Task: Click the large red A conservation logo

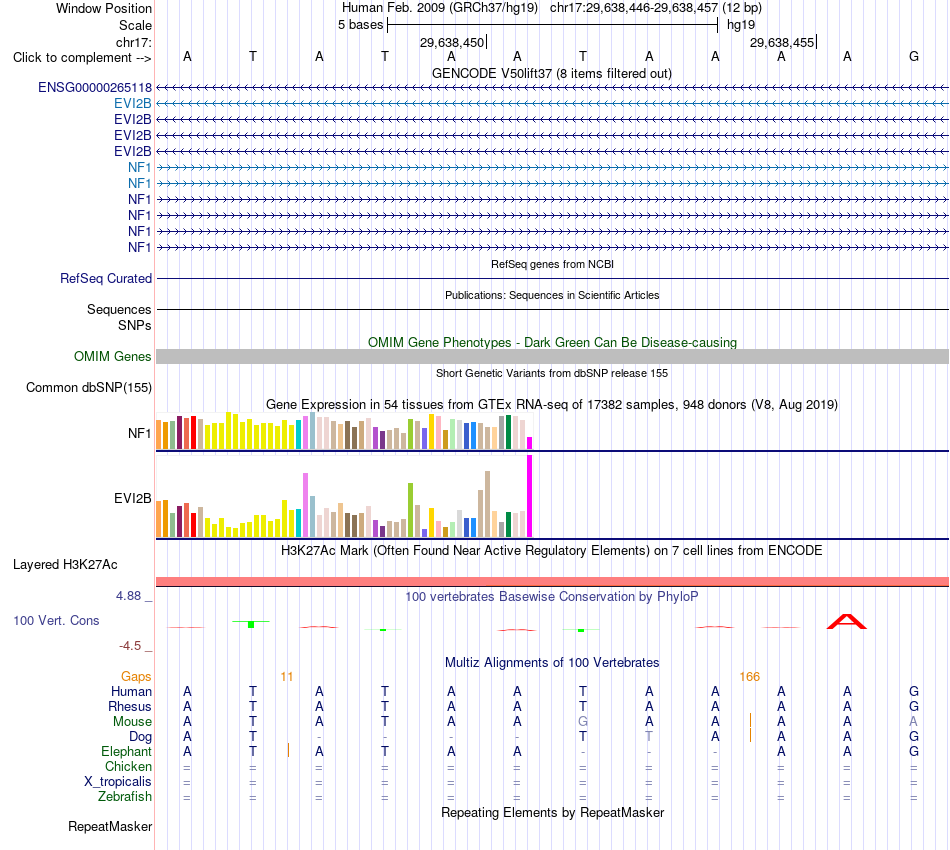Action: [x=847, y=622]
